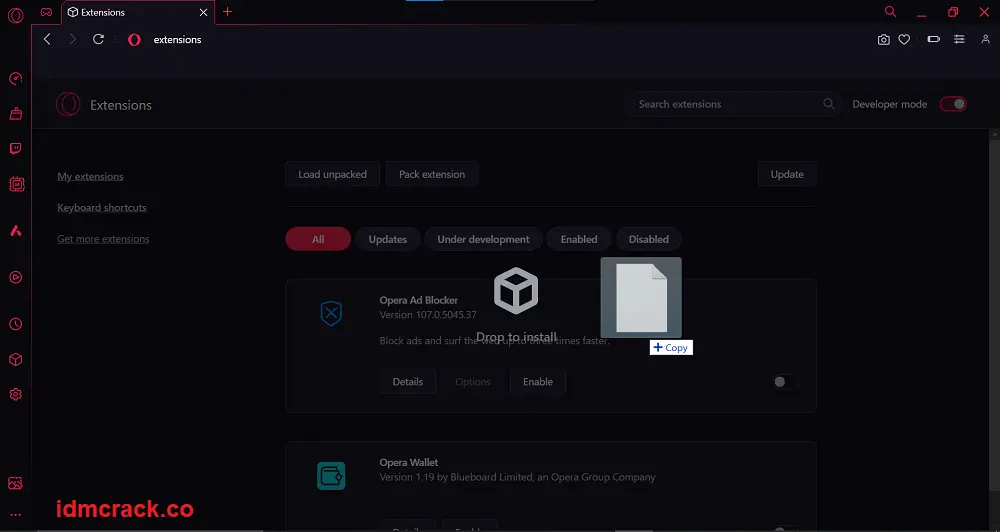Open the battery saver icon
Screen dimensions: 1000x532
pos(934,39)
